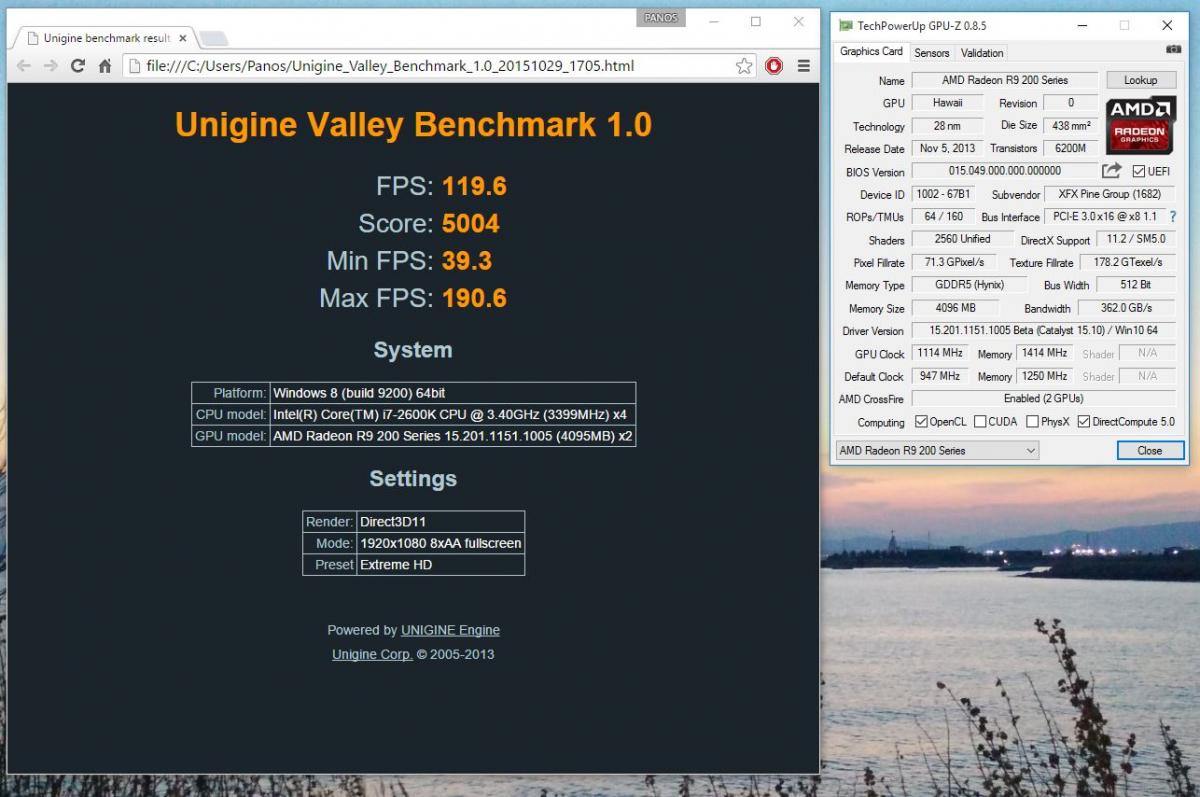1200x797 pixels.
Task: Click the Bandwidth value 362.0 GB/s
Action: [x=1126, y=308]
